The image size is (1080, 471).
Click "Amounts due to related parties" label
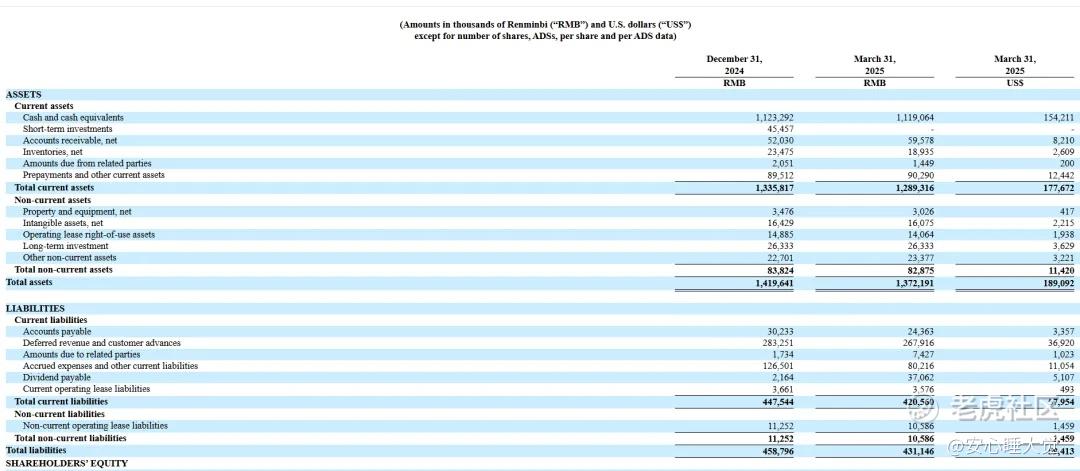pos(81,354)
